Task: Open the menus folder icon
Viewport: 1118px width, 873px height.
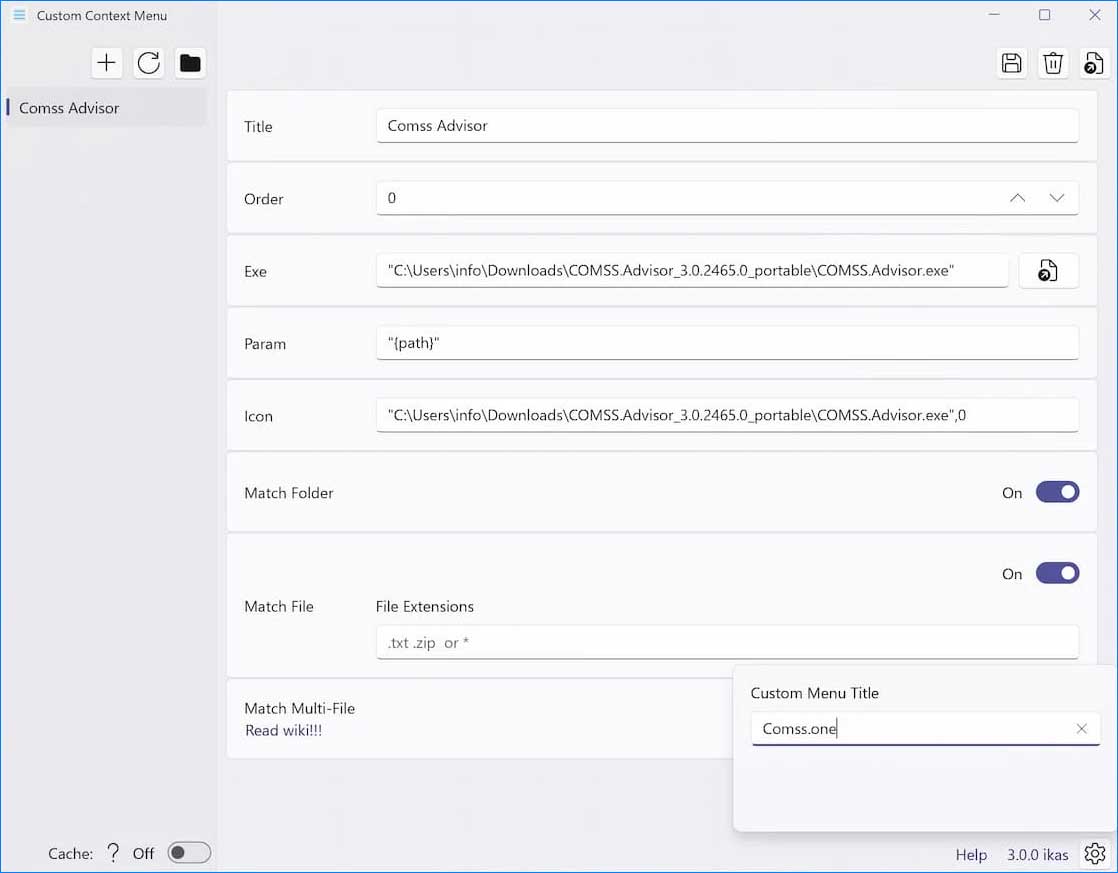Action: (190, 63)
